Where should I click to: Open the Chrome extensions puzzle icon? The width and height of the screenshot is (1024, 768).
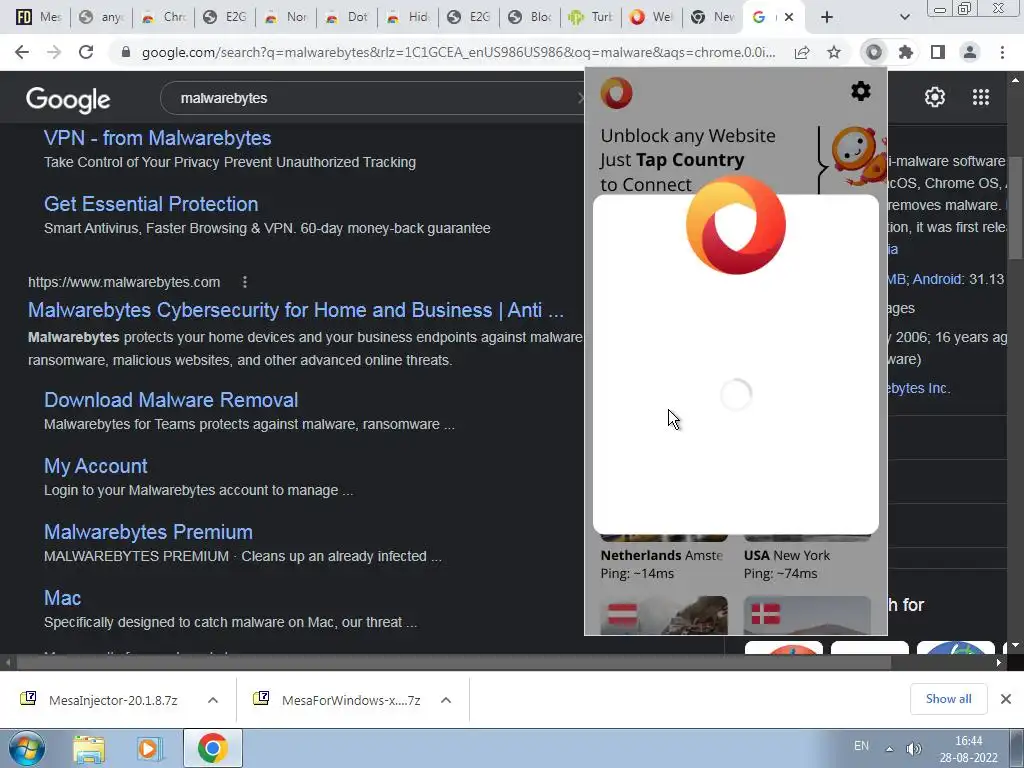tap(906, 52)
